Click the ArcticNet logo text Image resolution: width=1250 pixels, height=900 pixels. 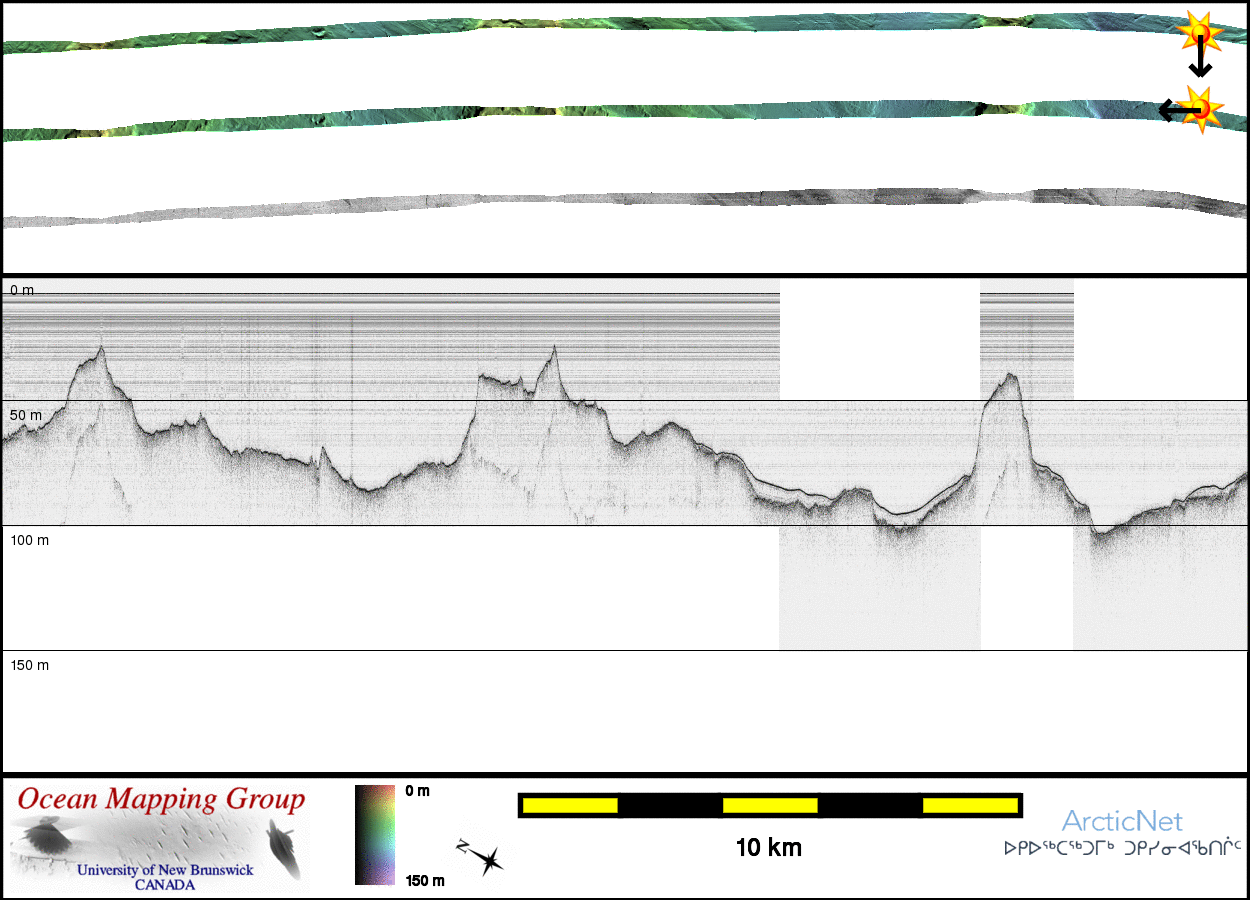point(1122,822)
